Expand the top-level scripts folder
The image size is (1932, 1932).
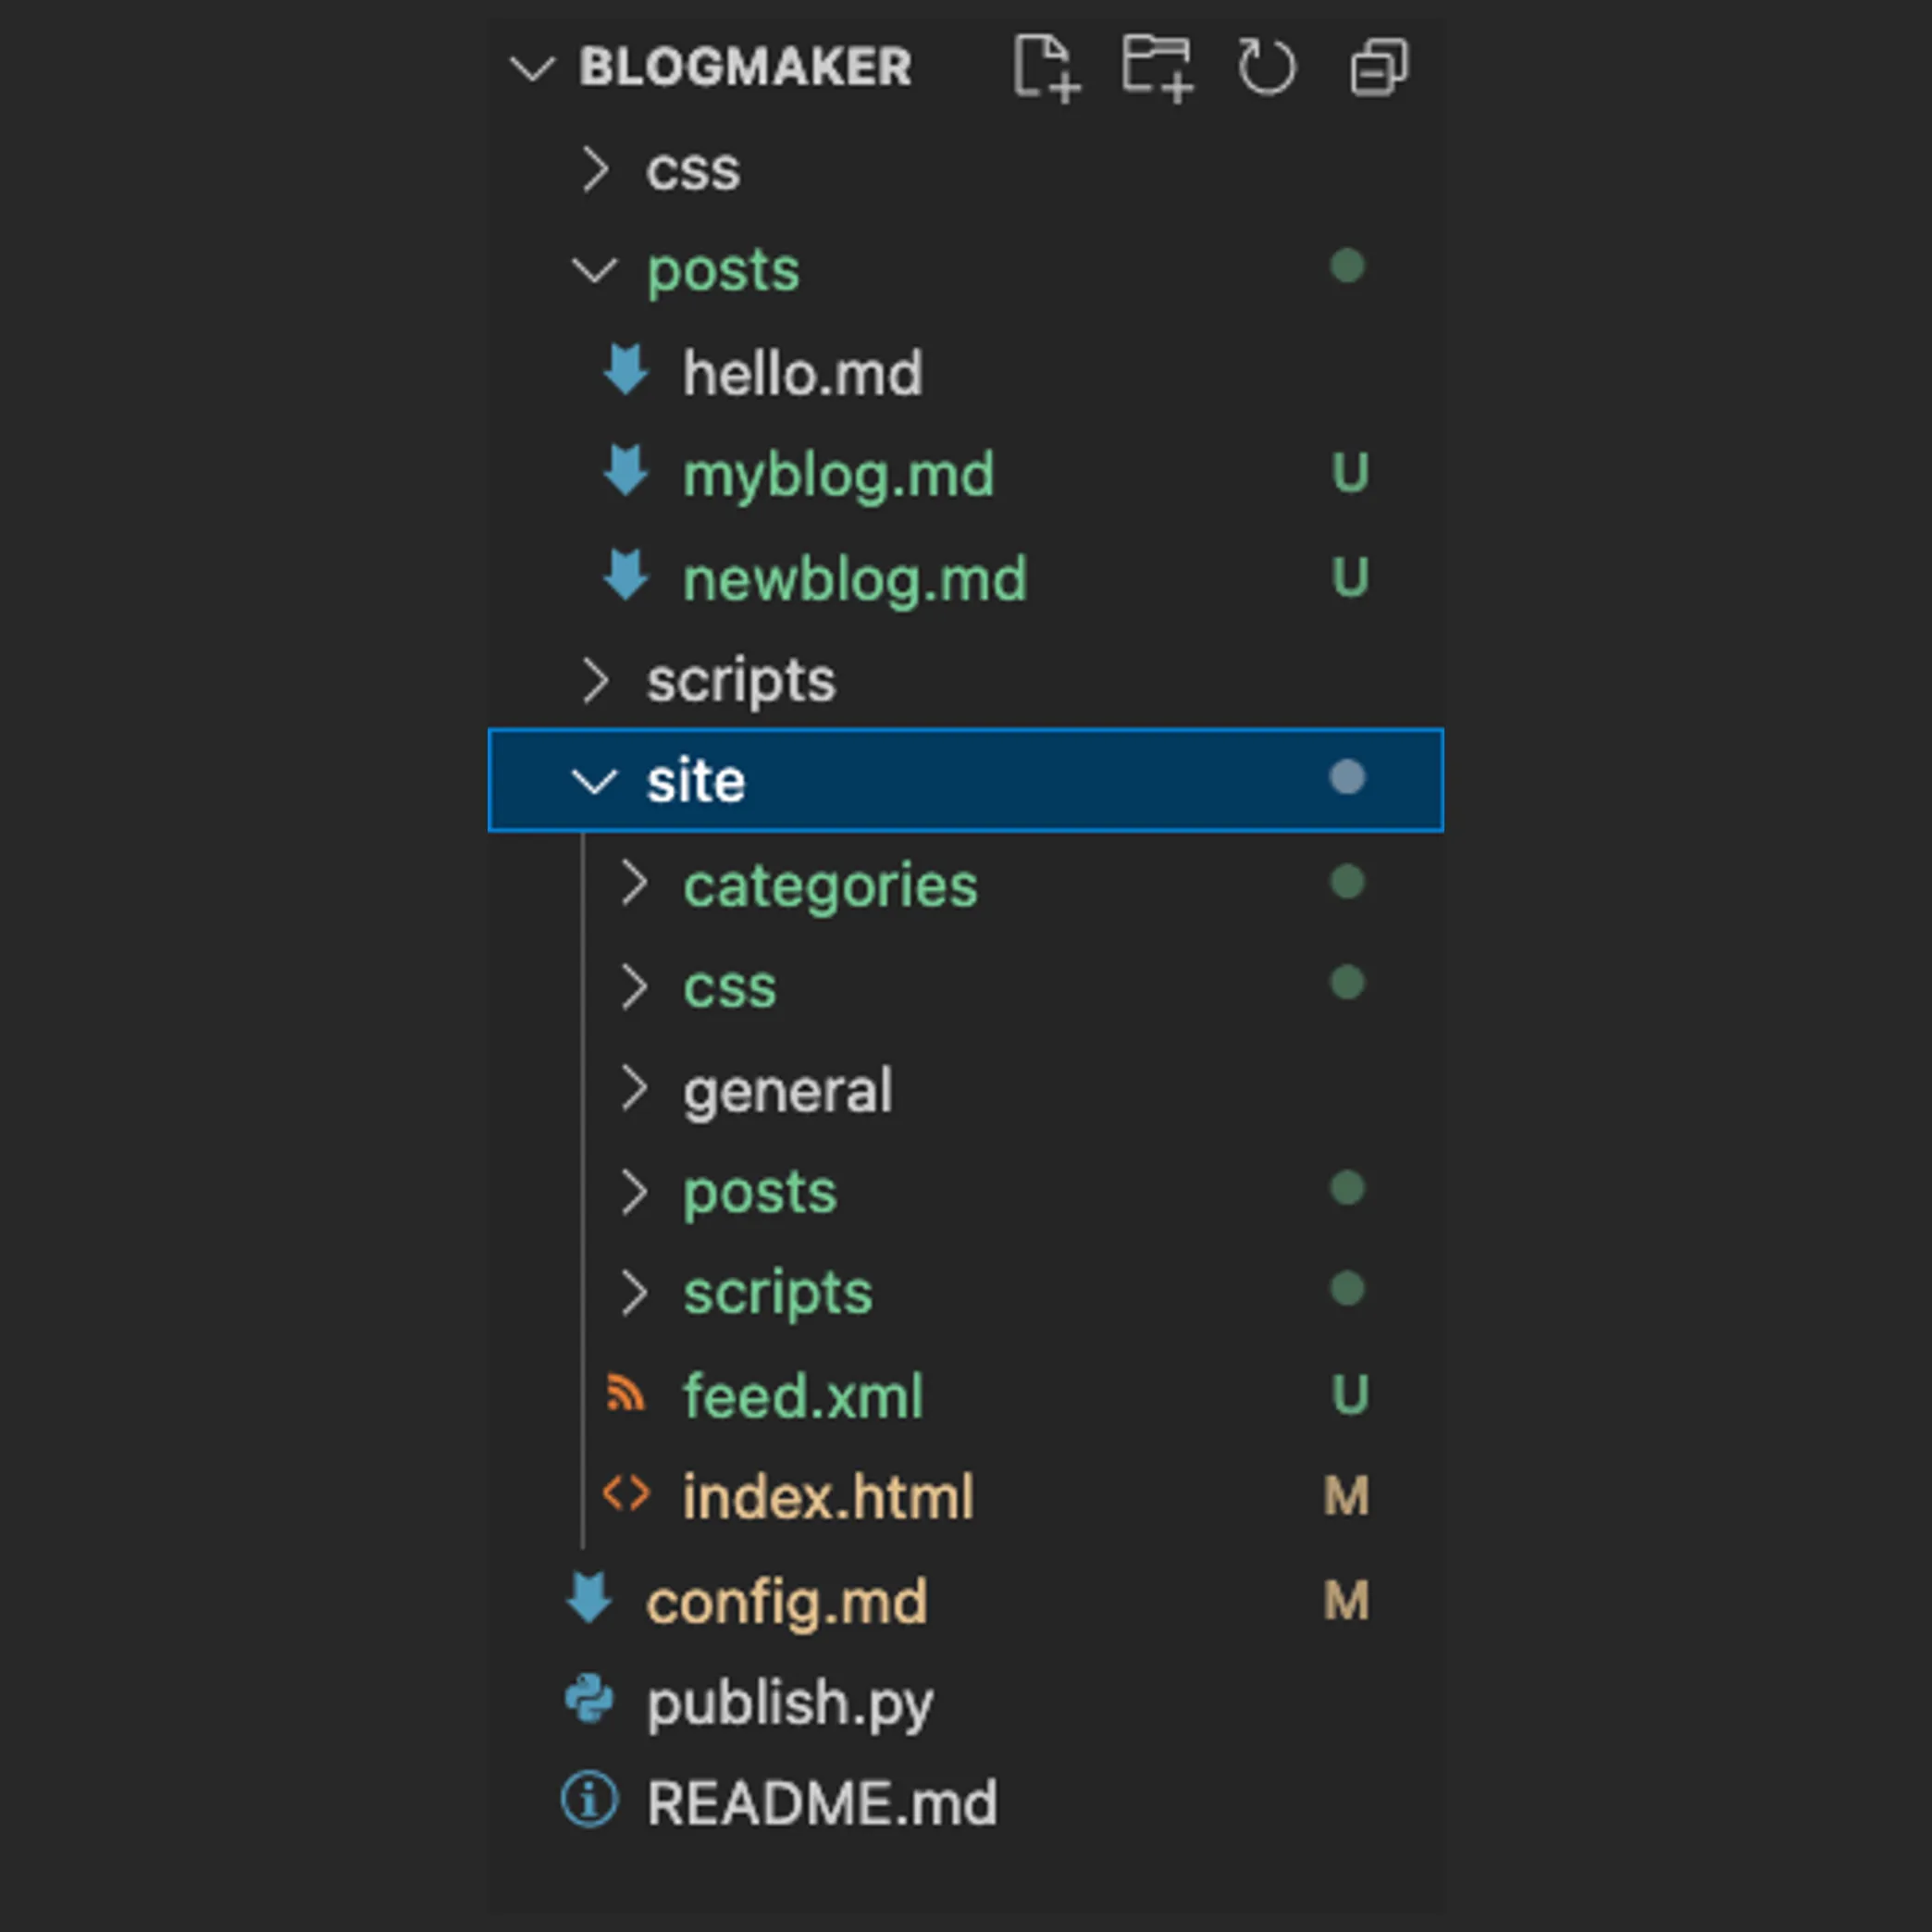tap(595, 680)
